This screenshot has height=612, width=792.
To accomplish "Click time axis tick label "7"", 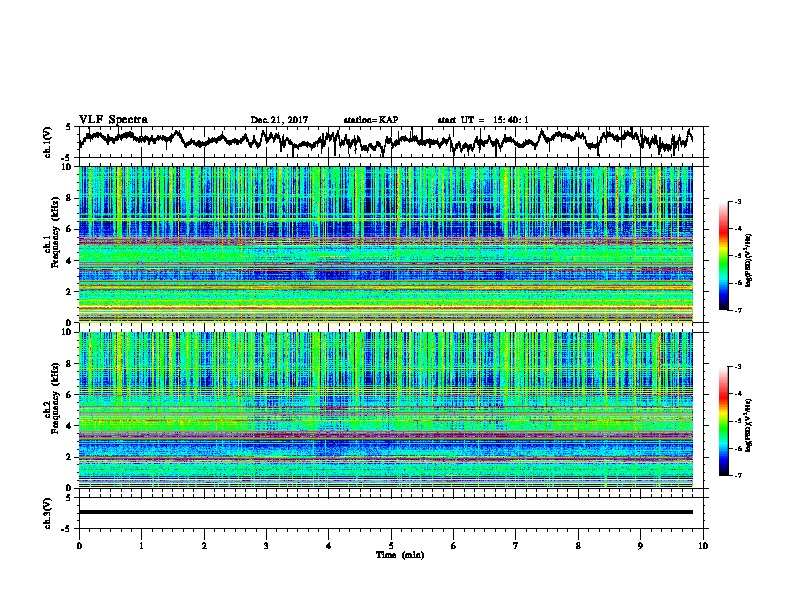I will click(516, 545).
